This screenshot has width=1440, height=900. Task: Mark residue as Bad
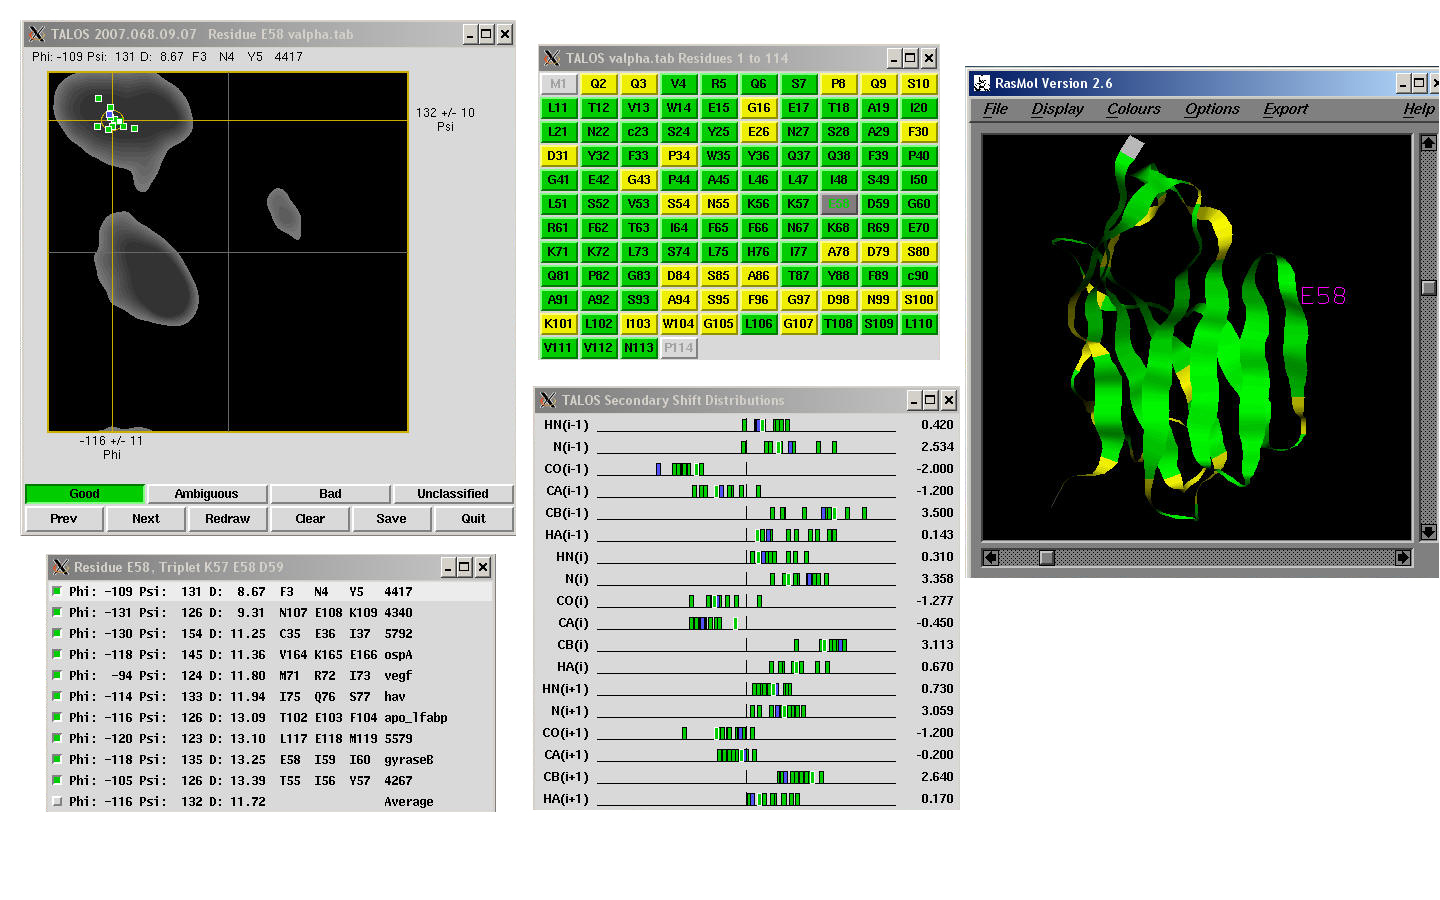[330, 494]
